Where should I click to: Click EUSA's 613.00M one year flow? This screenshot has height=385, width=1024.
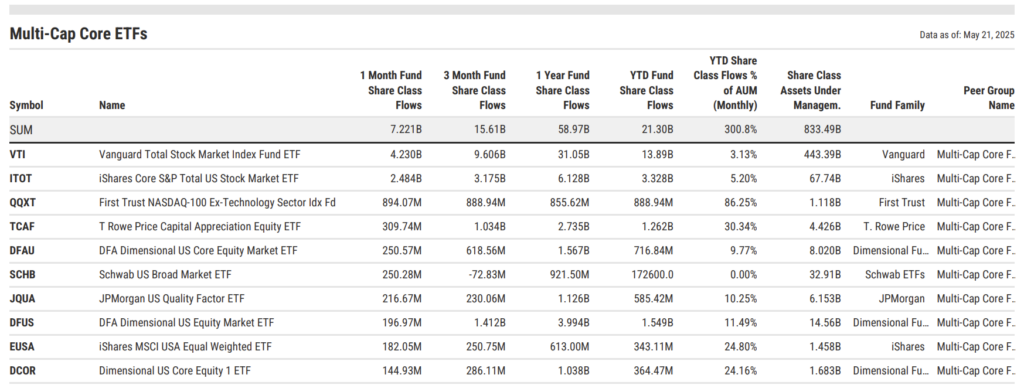[x=569, y=346]
